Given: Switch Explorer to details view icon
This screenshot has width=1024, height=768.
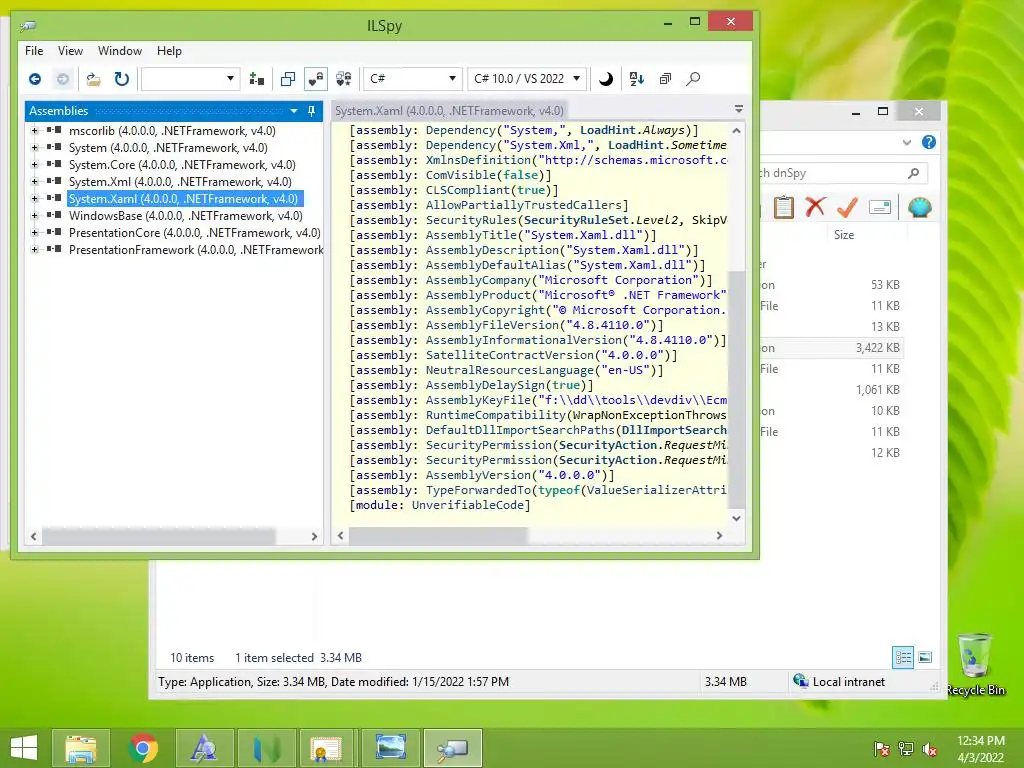Looking at the screenshot, I should 903,658.
